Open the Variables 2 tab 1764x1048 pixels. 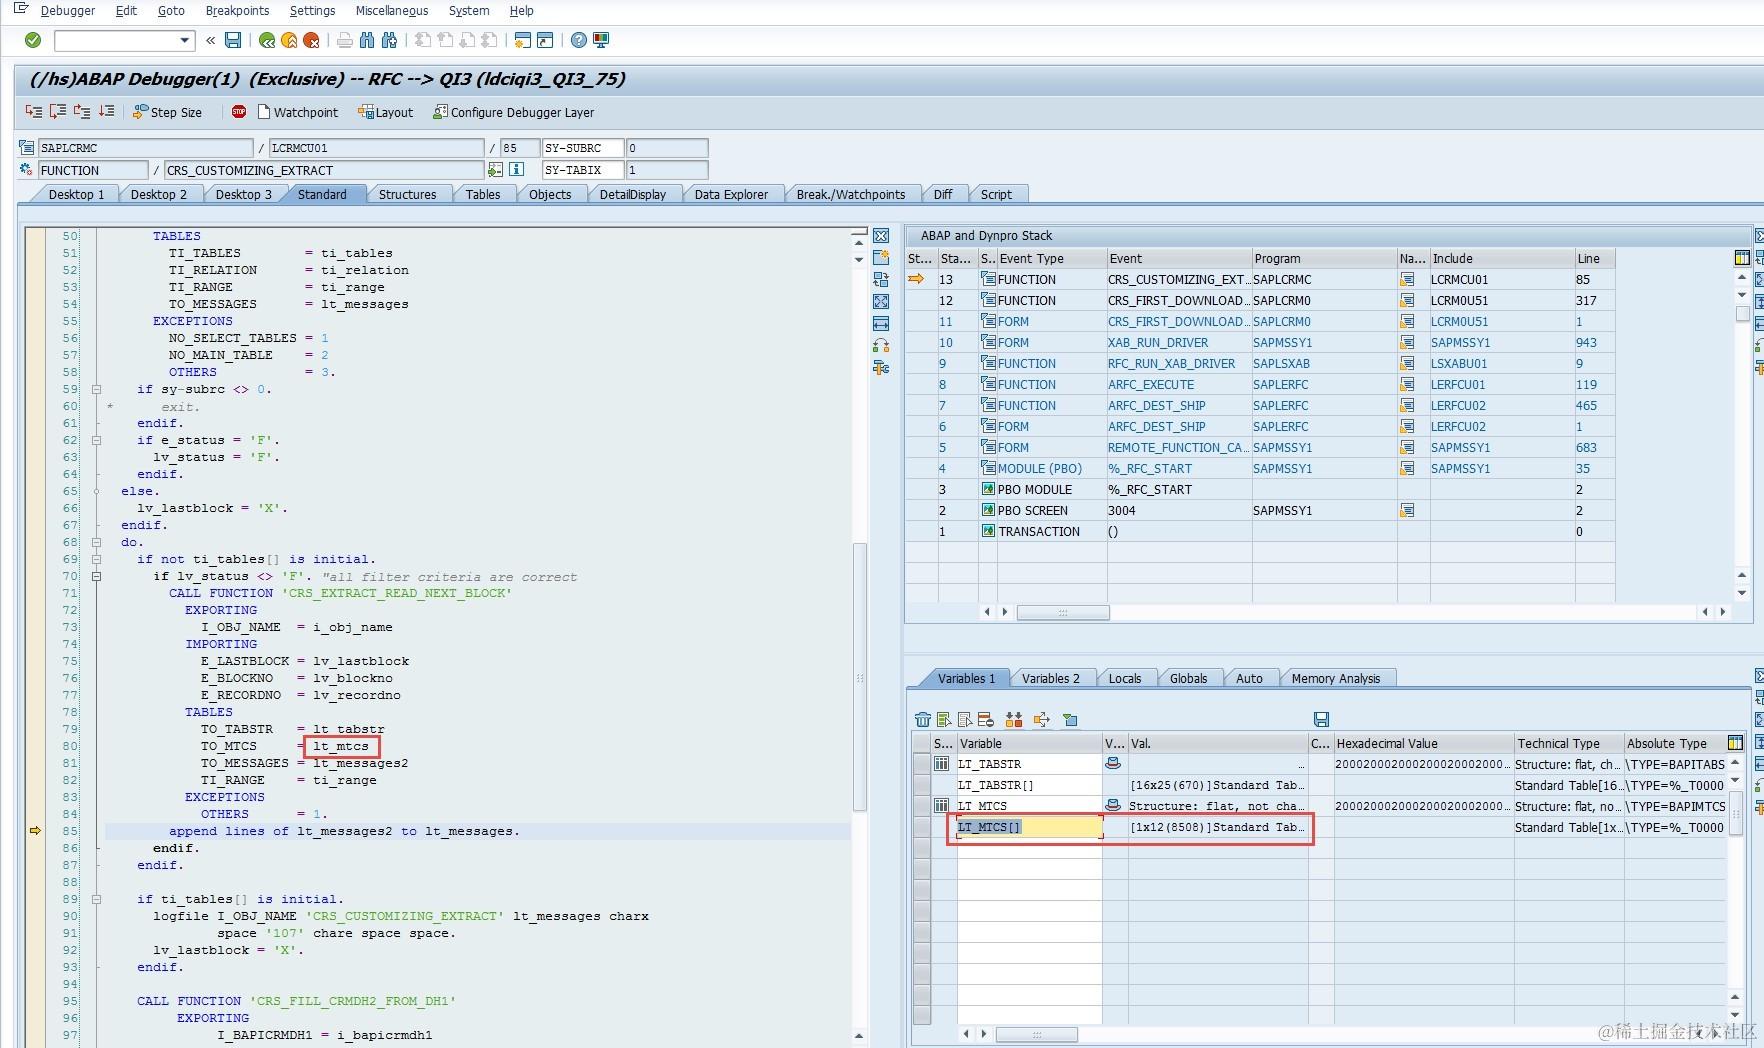pos(1051,678)
